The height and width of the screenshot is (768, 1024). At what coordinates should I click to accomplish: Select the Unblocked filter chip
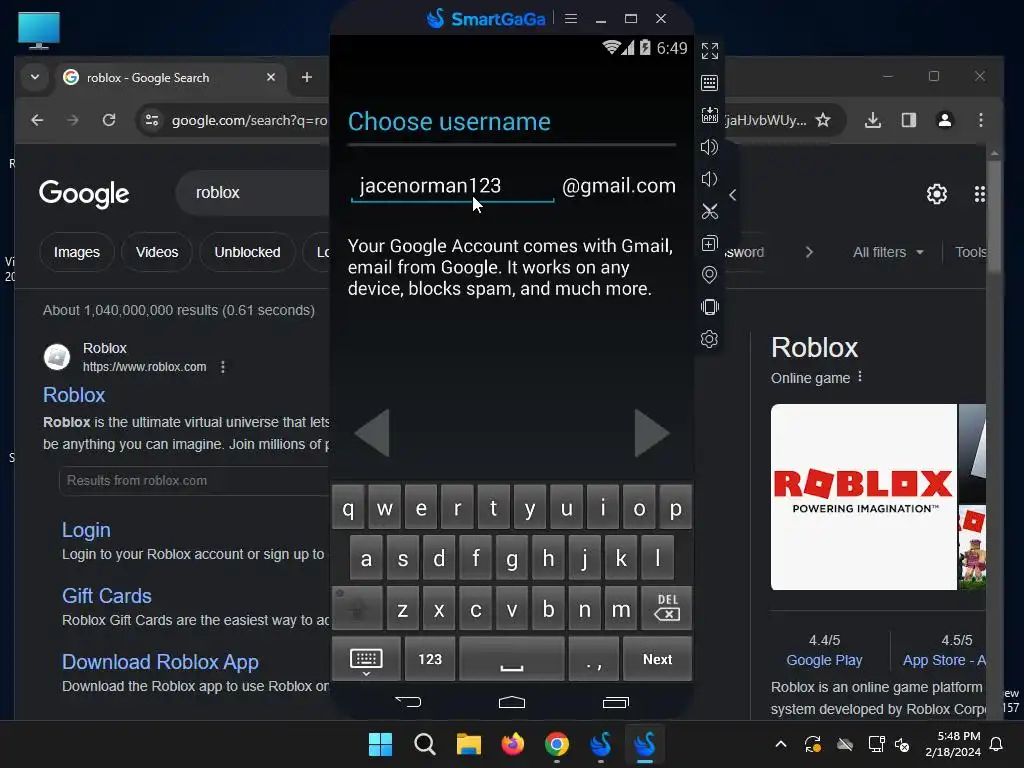click(x=248, y=252)
